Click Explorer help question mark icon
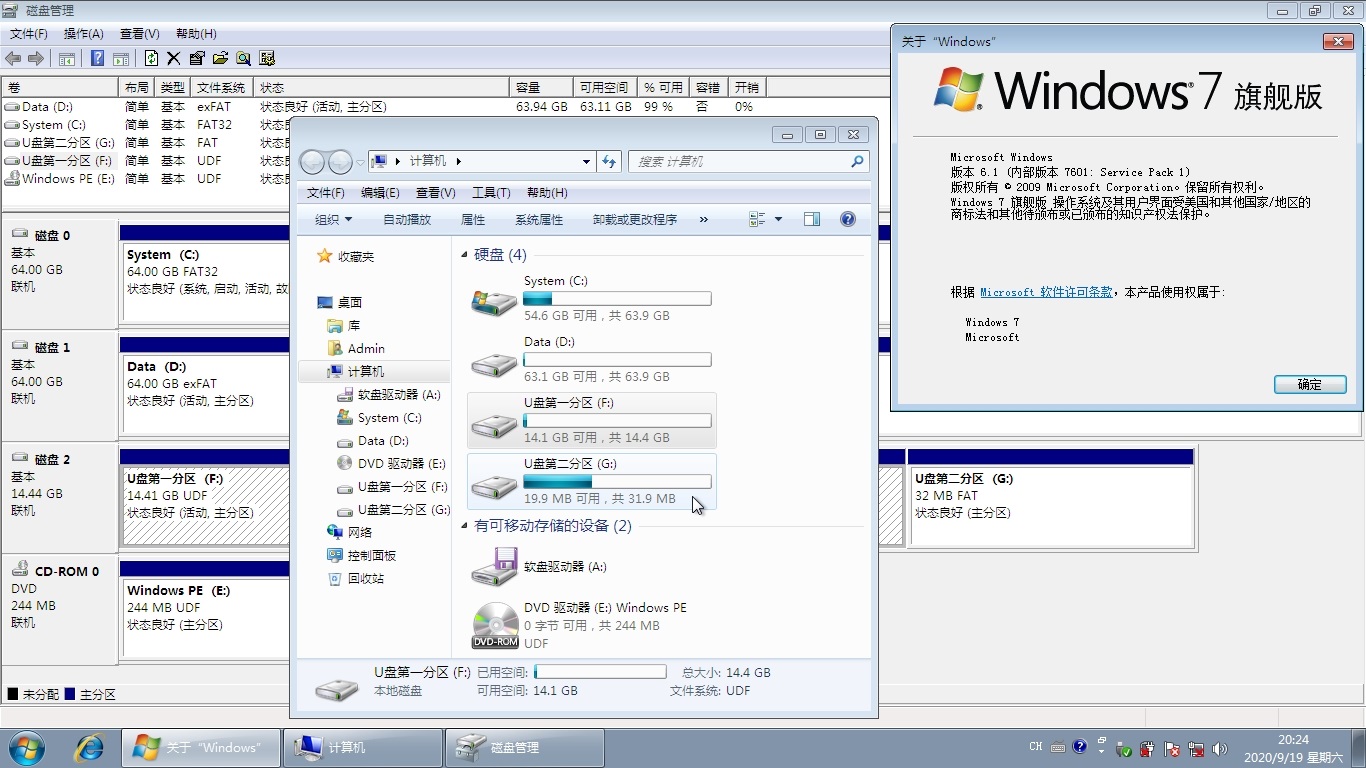 point(848,220)
